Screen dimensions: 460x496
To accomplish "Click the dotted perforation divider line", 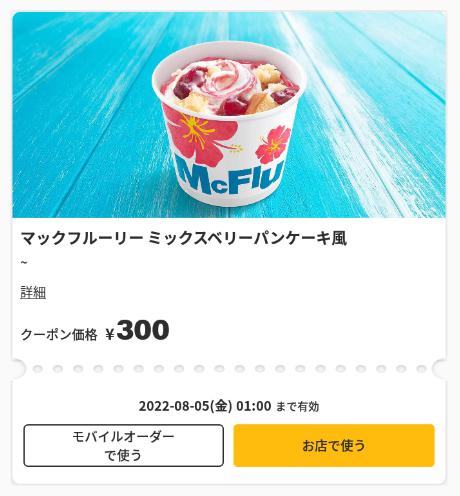I will point(229,369).
